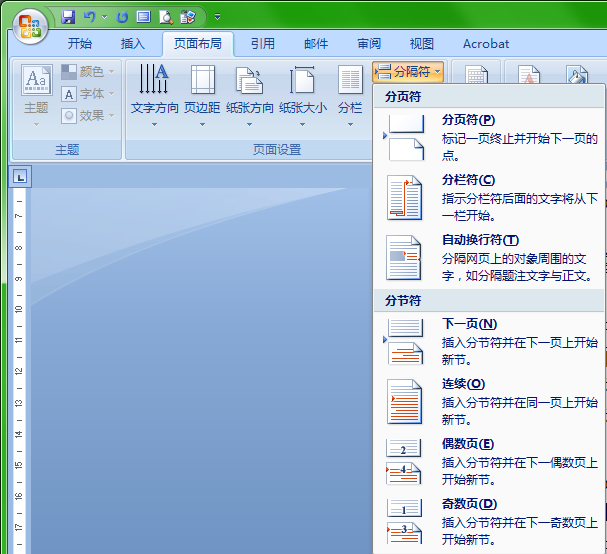Collapse the 分隔符 breaks dropdown button
Viewport: 607px width, 554px height.
(x=408, y=72)
